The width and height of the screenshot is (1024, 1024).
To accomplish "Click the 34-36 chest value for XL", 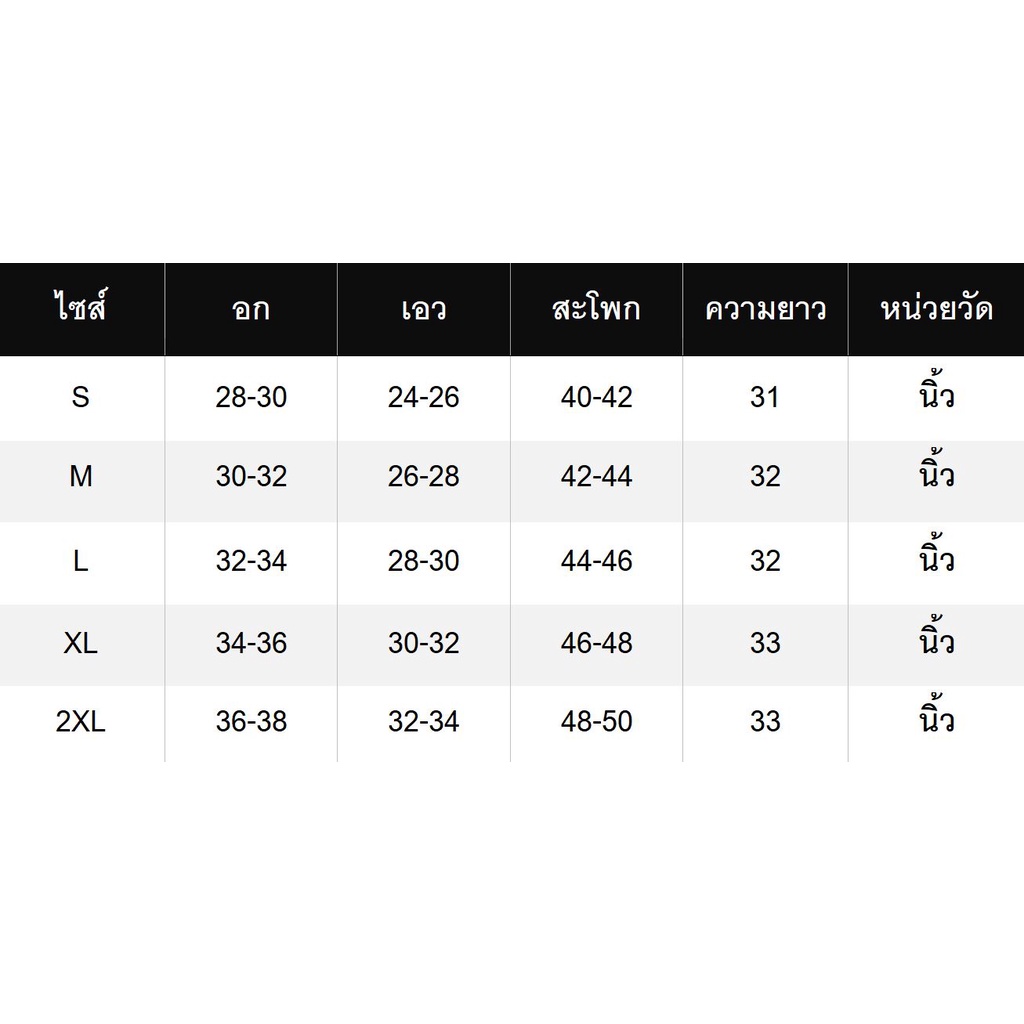I will tap(251, 643).
